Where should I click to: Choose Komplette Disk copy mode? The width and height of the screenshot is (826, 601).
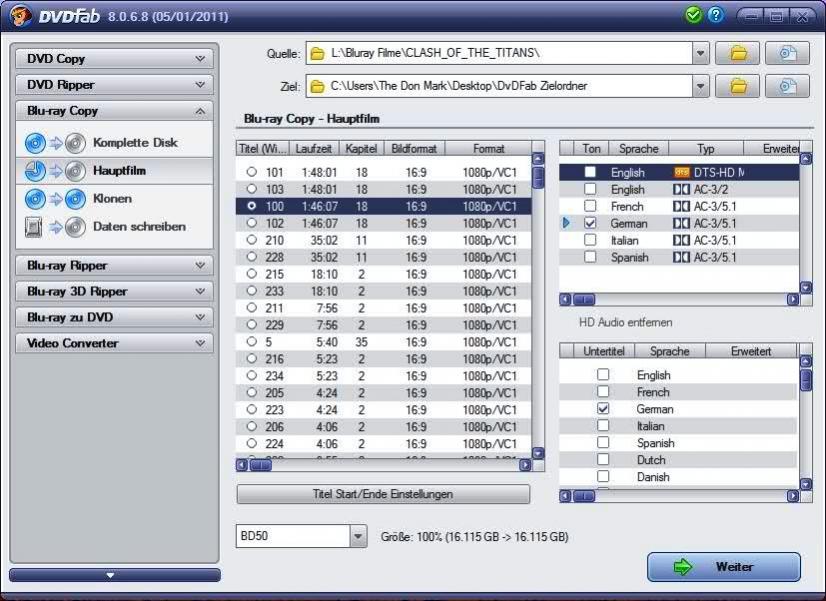114,143
